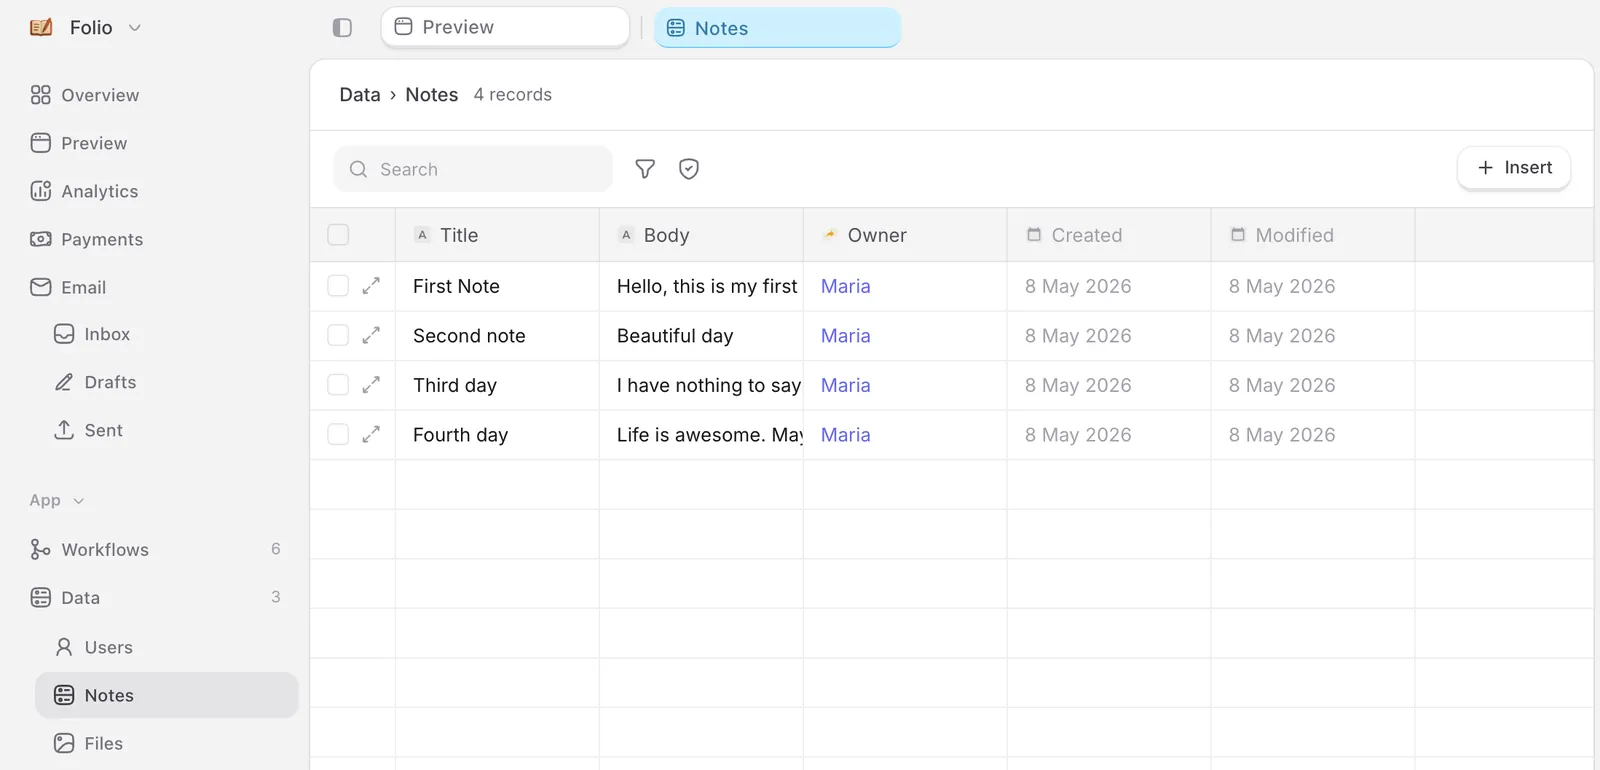
Task: Click the 'Third day' title cell
Action: (497, 385)
